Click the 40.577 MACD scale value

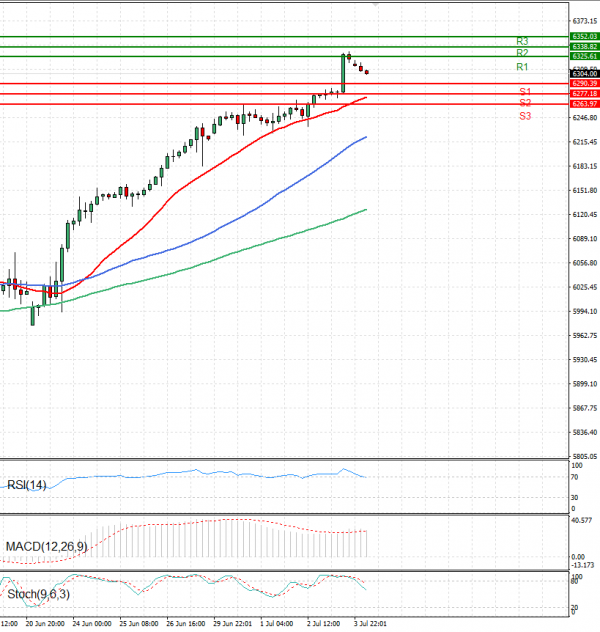point(582,520)
